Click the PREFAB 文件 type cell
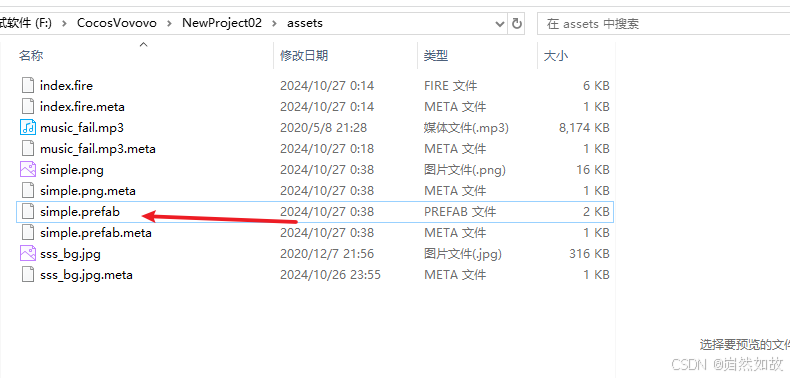Image resolution: width=790 pixels, height=378 pixels. [460, 212]
